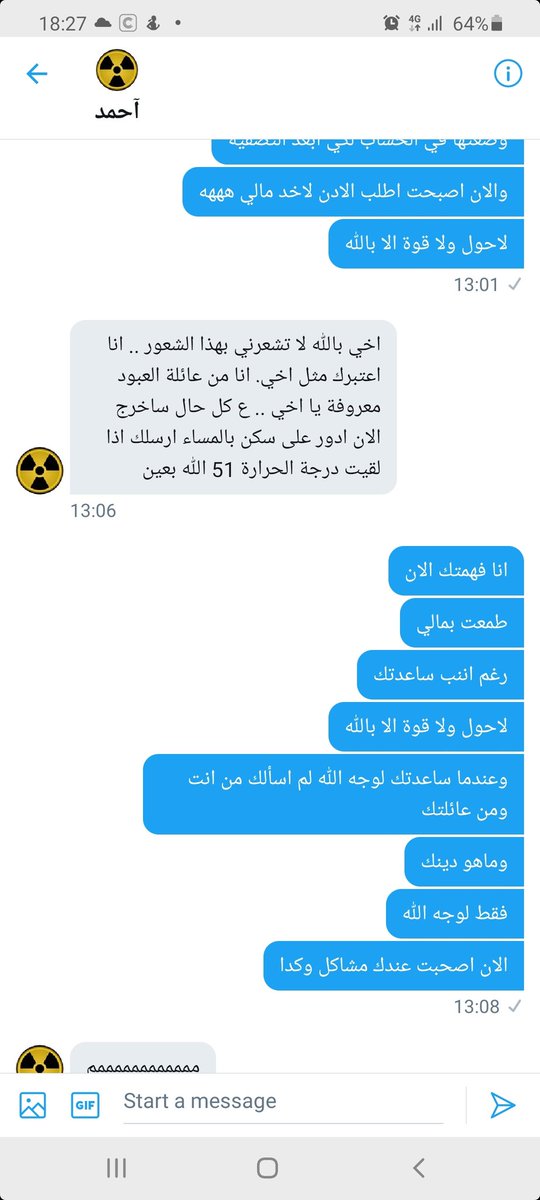Tap the 13:08 delivered timestamp checkmark
Image resolution: width=540 pixels, height=1200 pixels.
pyautogui.click(x=515, y=1007)
